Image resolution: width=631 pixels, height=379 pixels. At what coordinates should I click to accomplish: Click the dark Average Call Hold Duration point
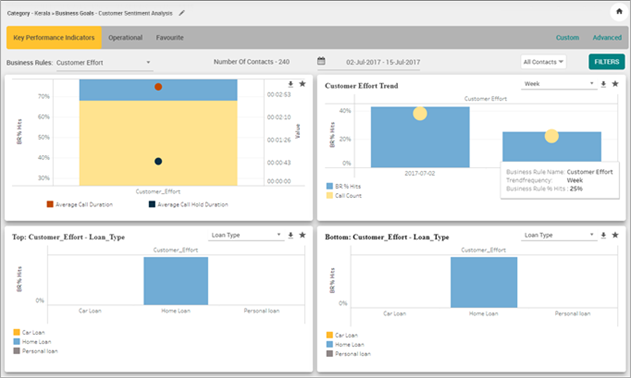[x=158, y=161]
